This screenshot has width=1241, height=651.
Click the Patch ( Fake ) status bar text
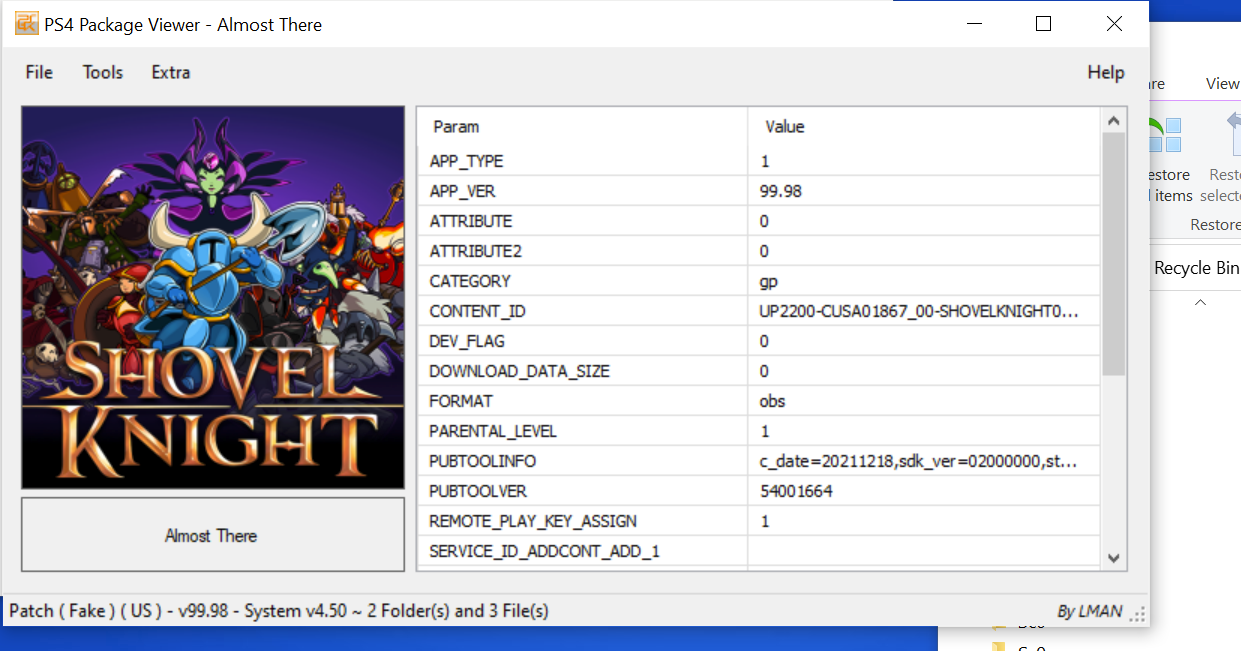tap(279, 610)
